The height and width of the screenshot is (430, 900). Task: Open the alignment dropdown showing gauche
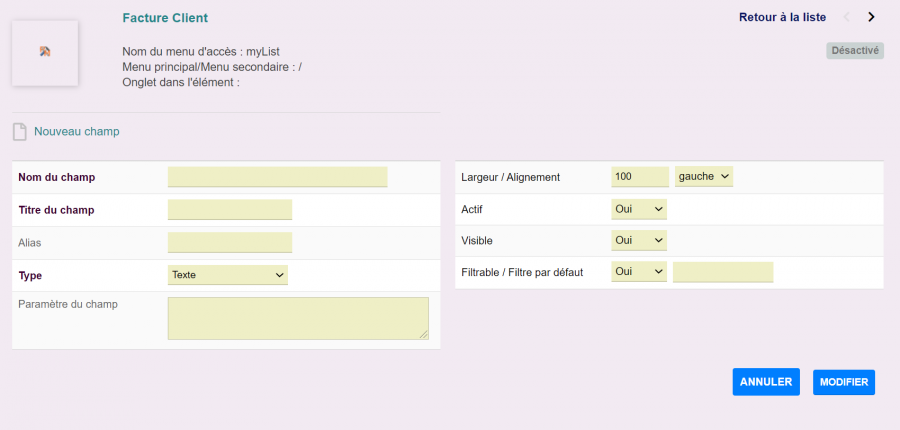coord(704,177)
